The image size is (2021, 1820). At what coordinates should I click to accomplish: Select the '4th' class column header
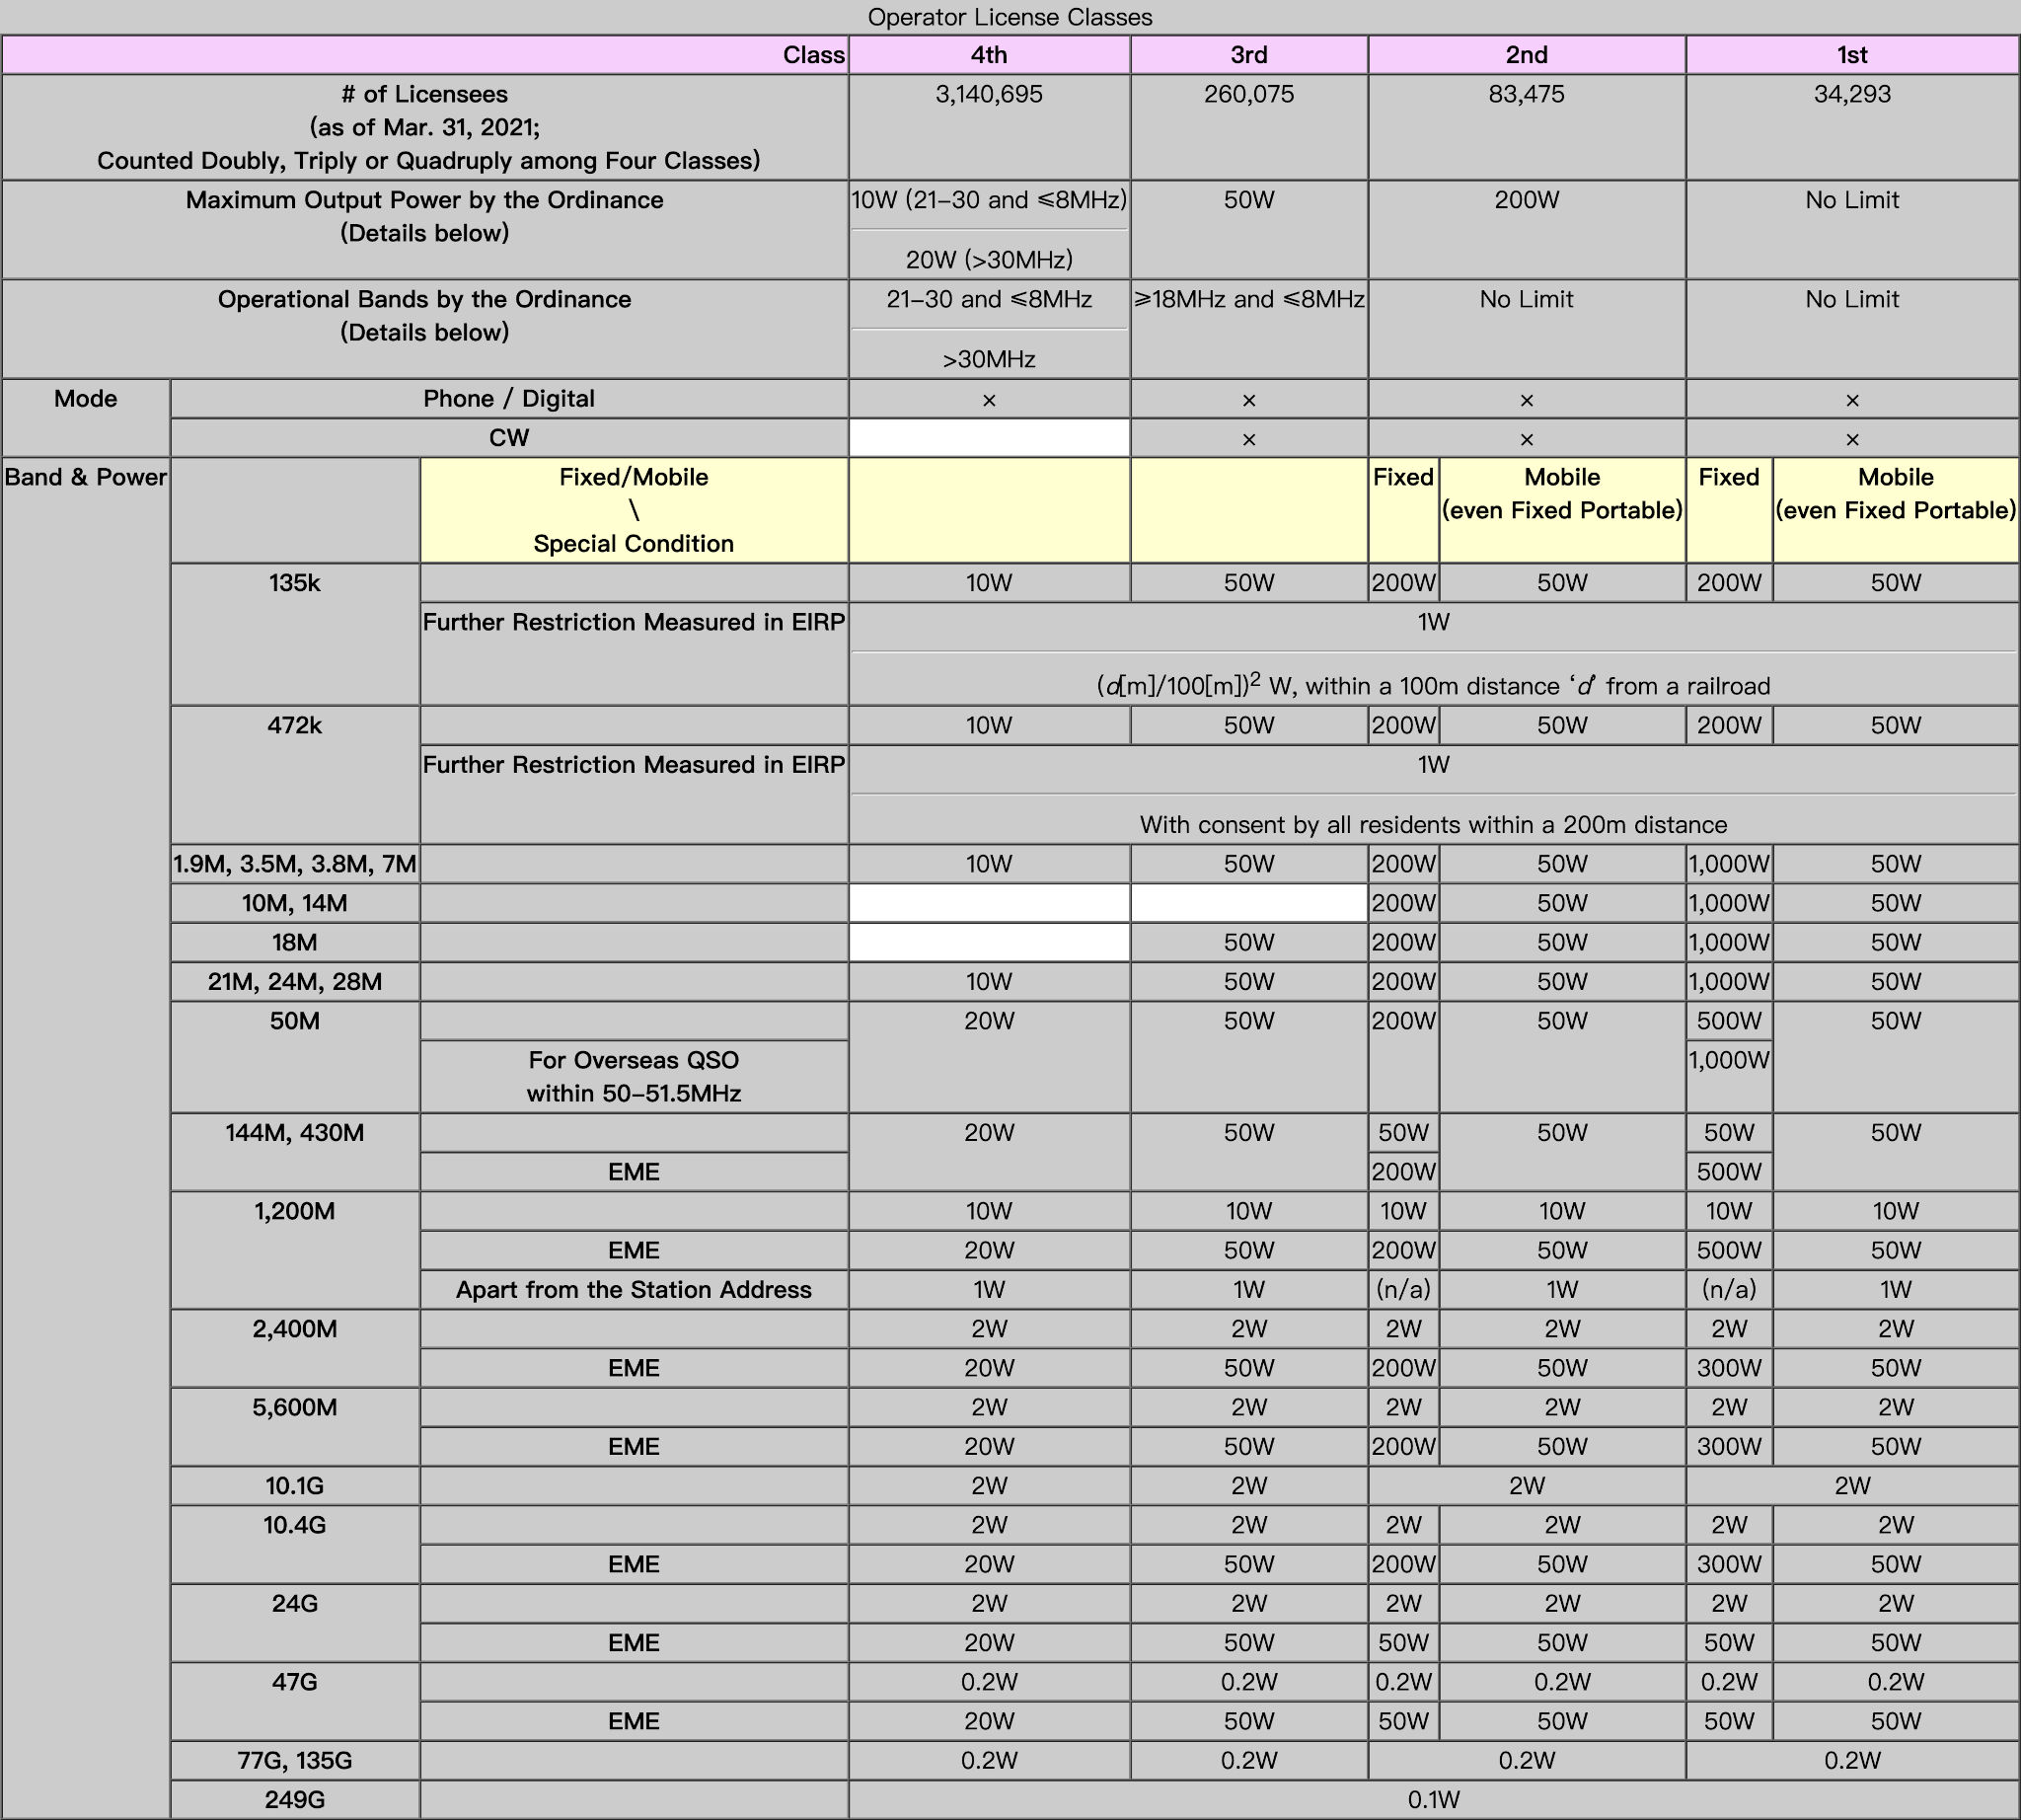[x=989, y=55]
